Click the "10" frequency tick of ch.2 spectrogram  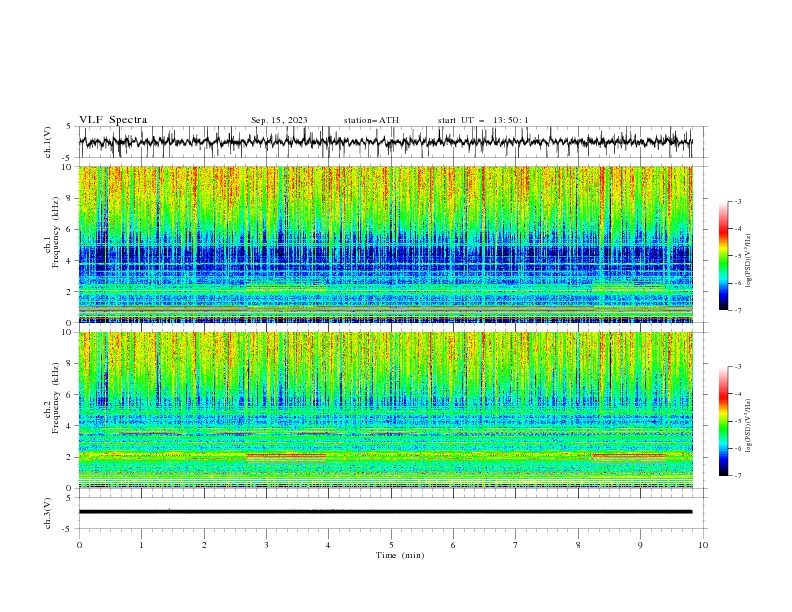(67, 332)
